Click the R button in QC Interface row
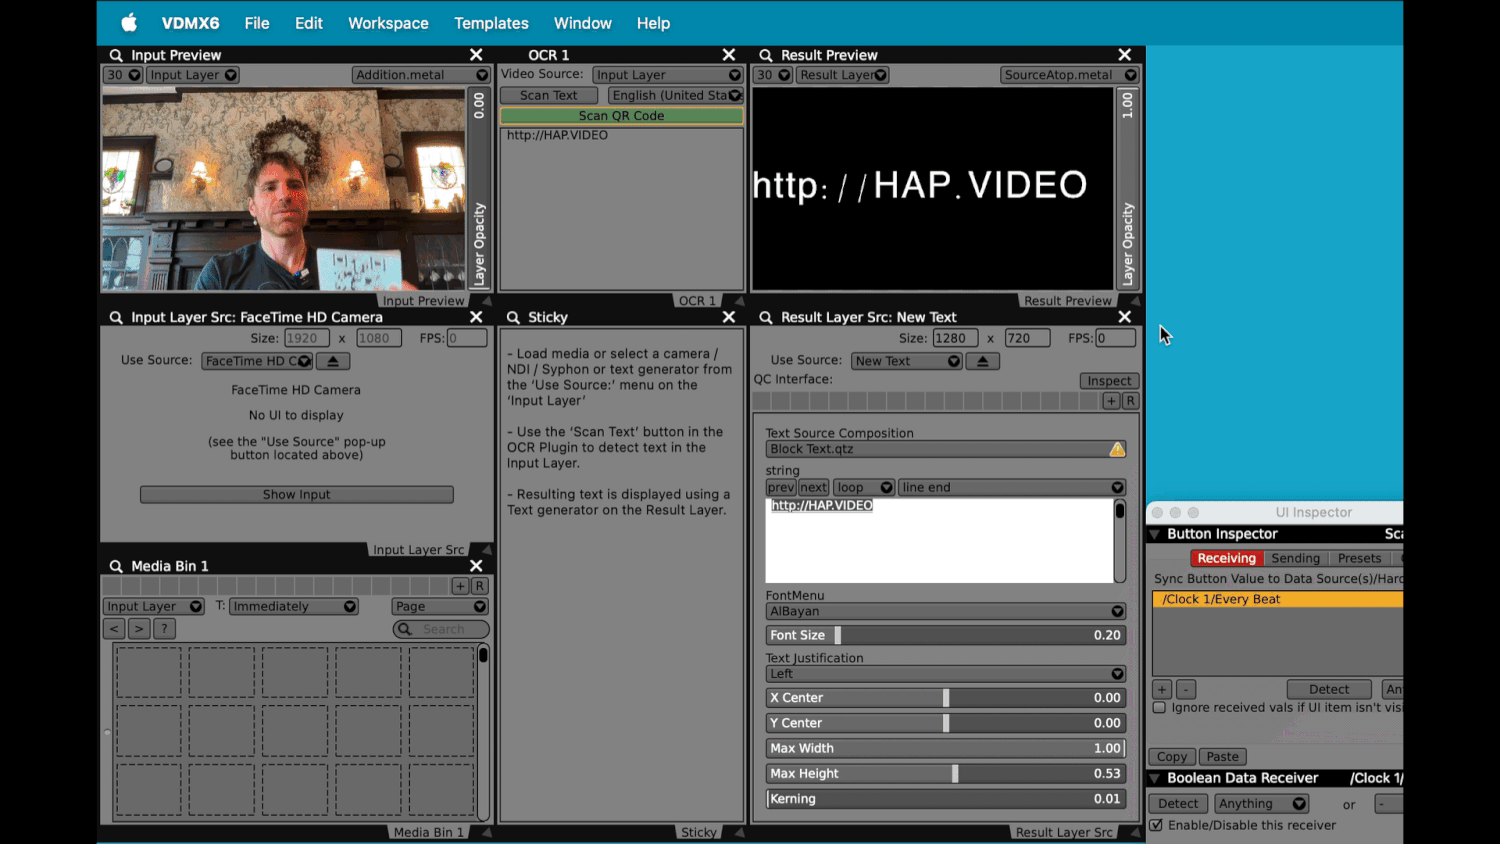1500x844 pixels. coord(1130,401)
